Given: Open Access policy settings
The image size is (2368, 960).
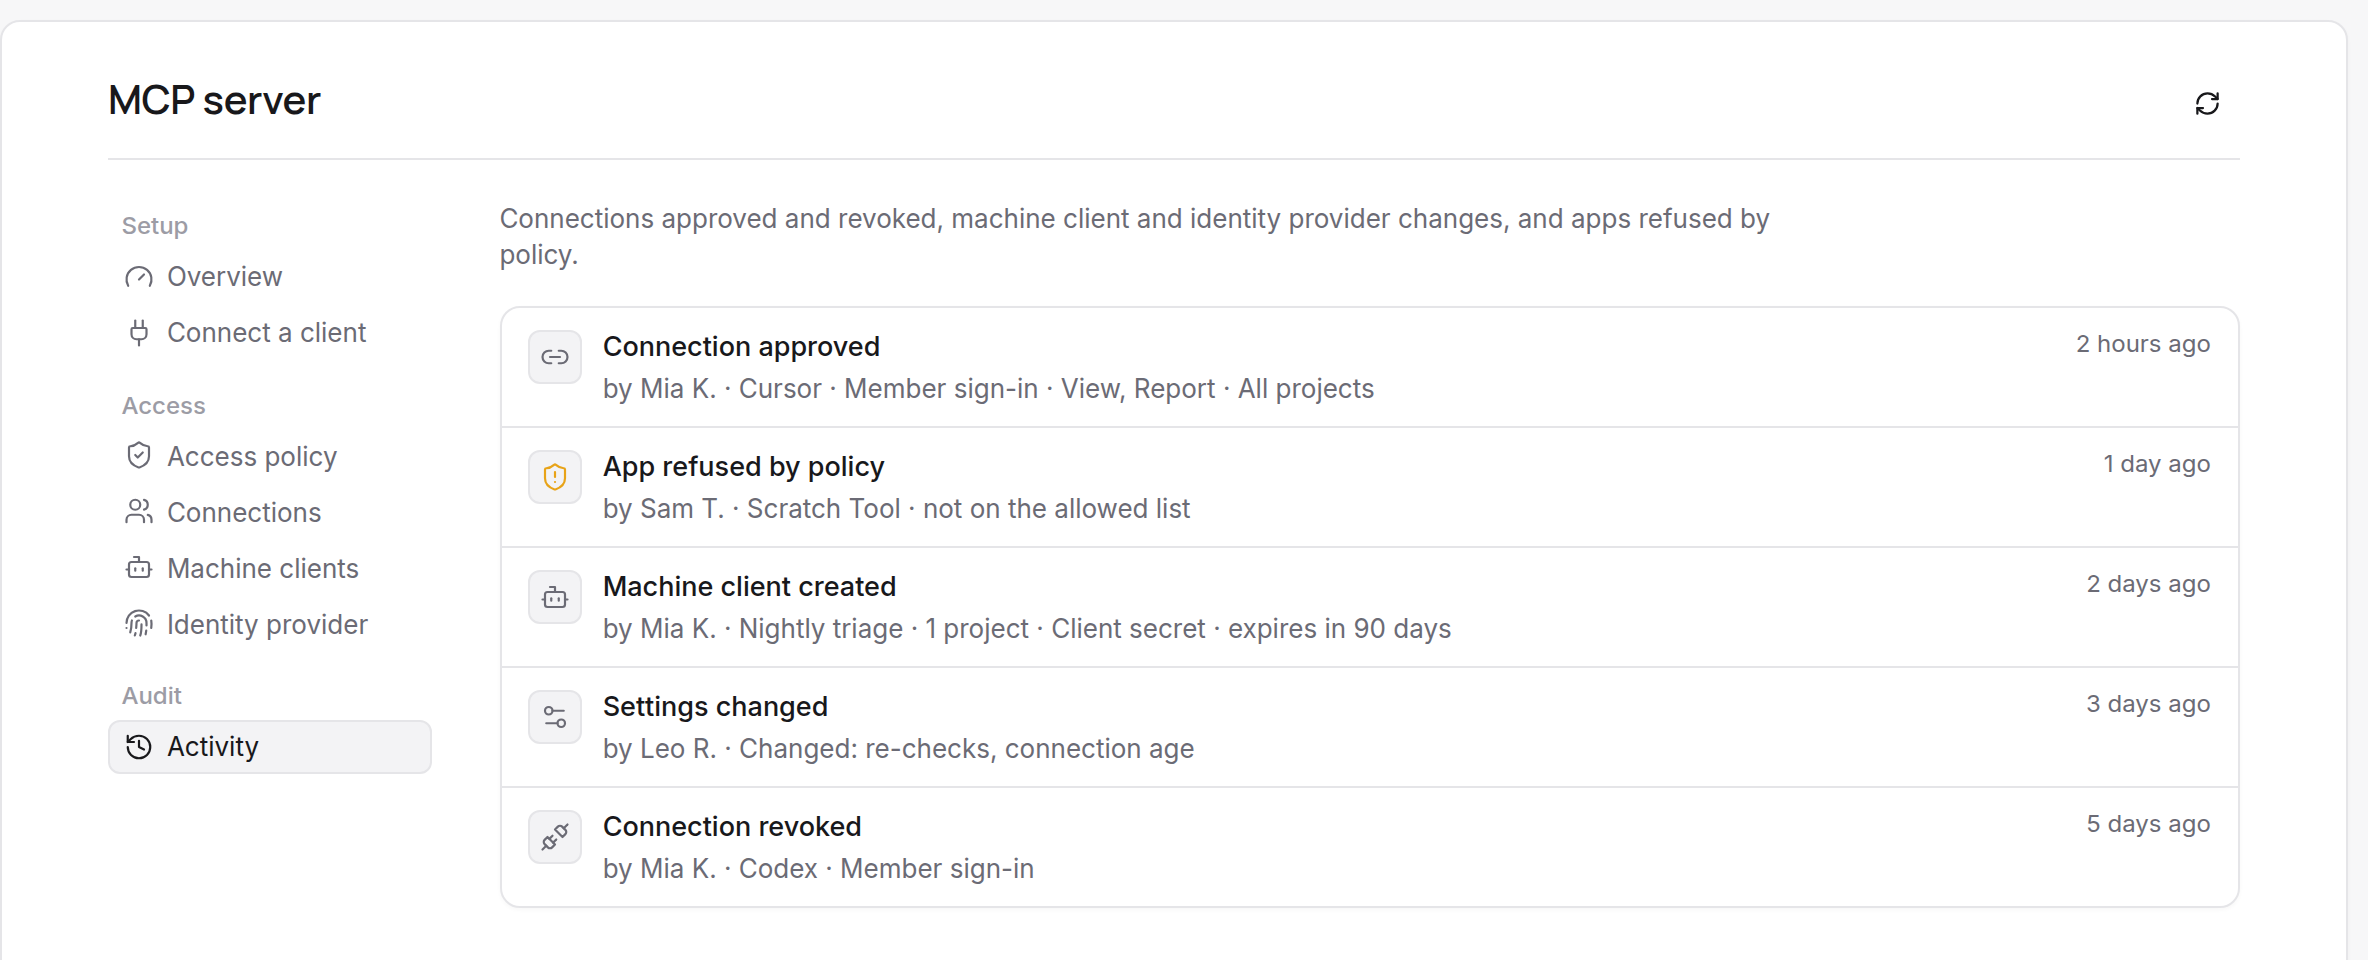Looking at the screenshot, I should pyautogui.click(x=270, y=456).
